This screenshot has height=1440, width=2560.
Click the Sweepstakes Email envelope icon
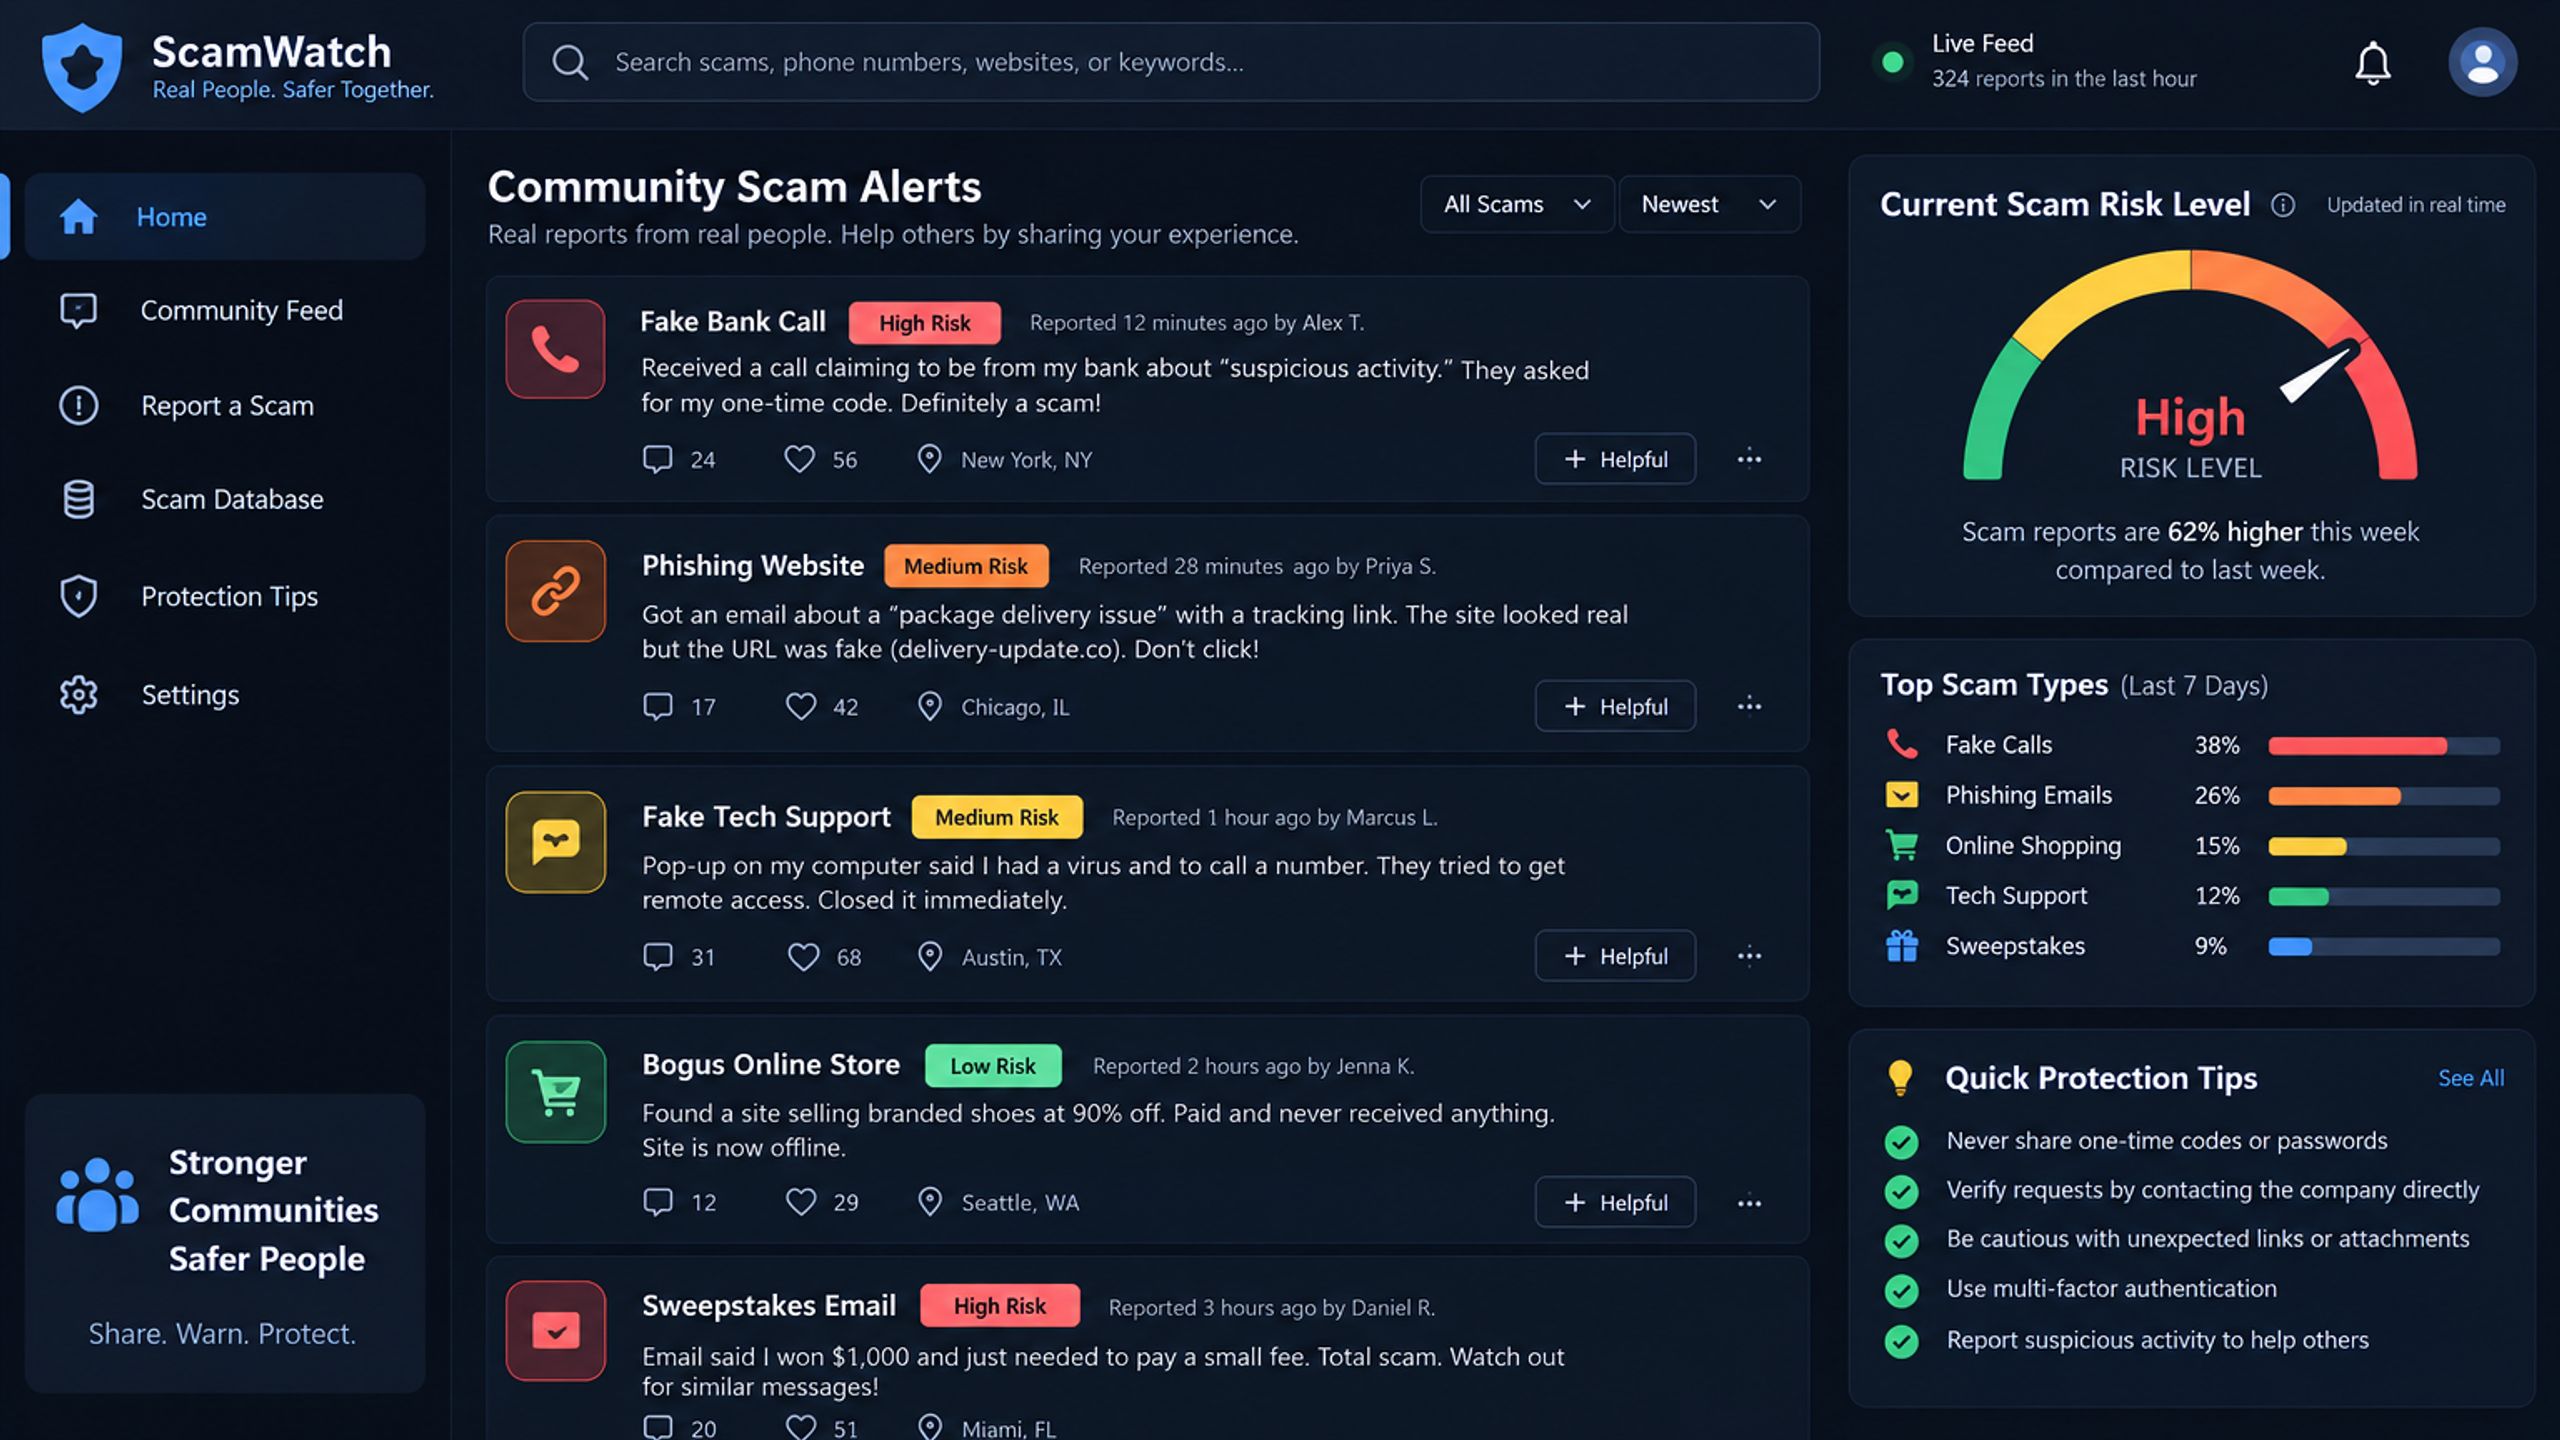pyautogui.click(x=555, y=1331)
